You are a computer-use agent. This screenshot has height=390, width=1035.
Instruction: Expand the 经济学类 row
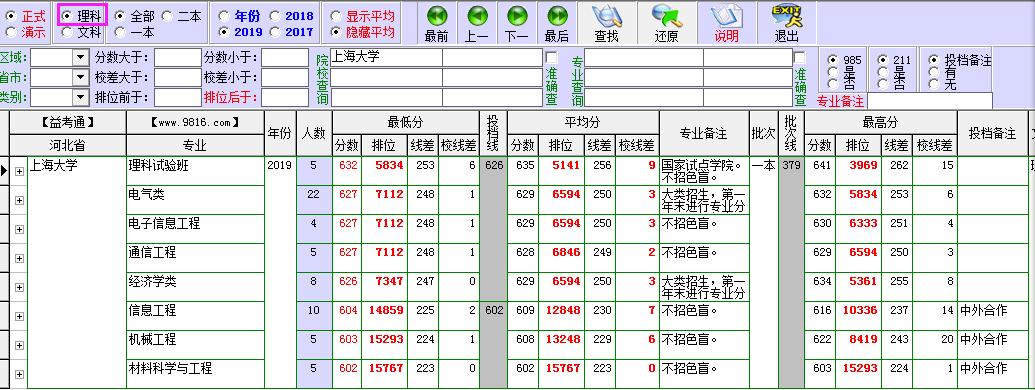(x=19, y=287)
